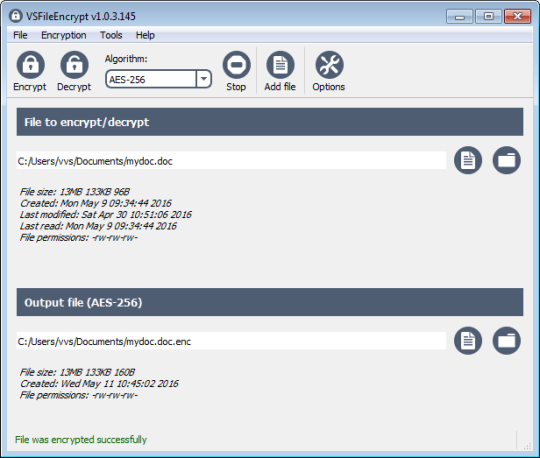Viewport: 540px width, 458px height.
Task: Close the VSFileEncrypt window
Action: click(517, 16)
